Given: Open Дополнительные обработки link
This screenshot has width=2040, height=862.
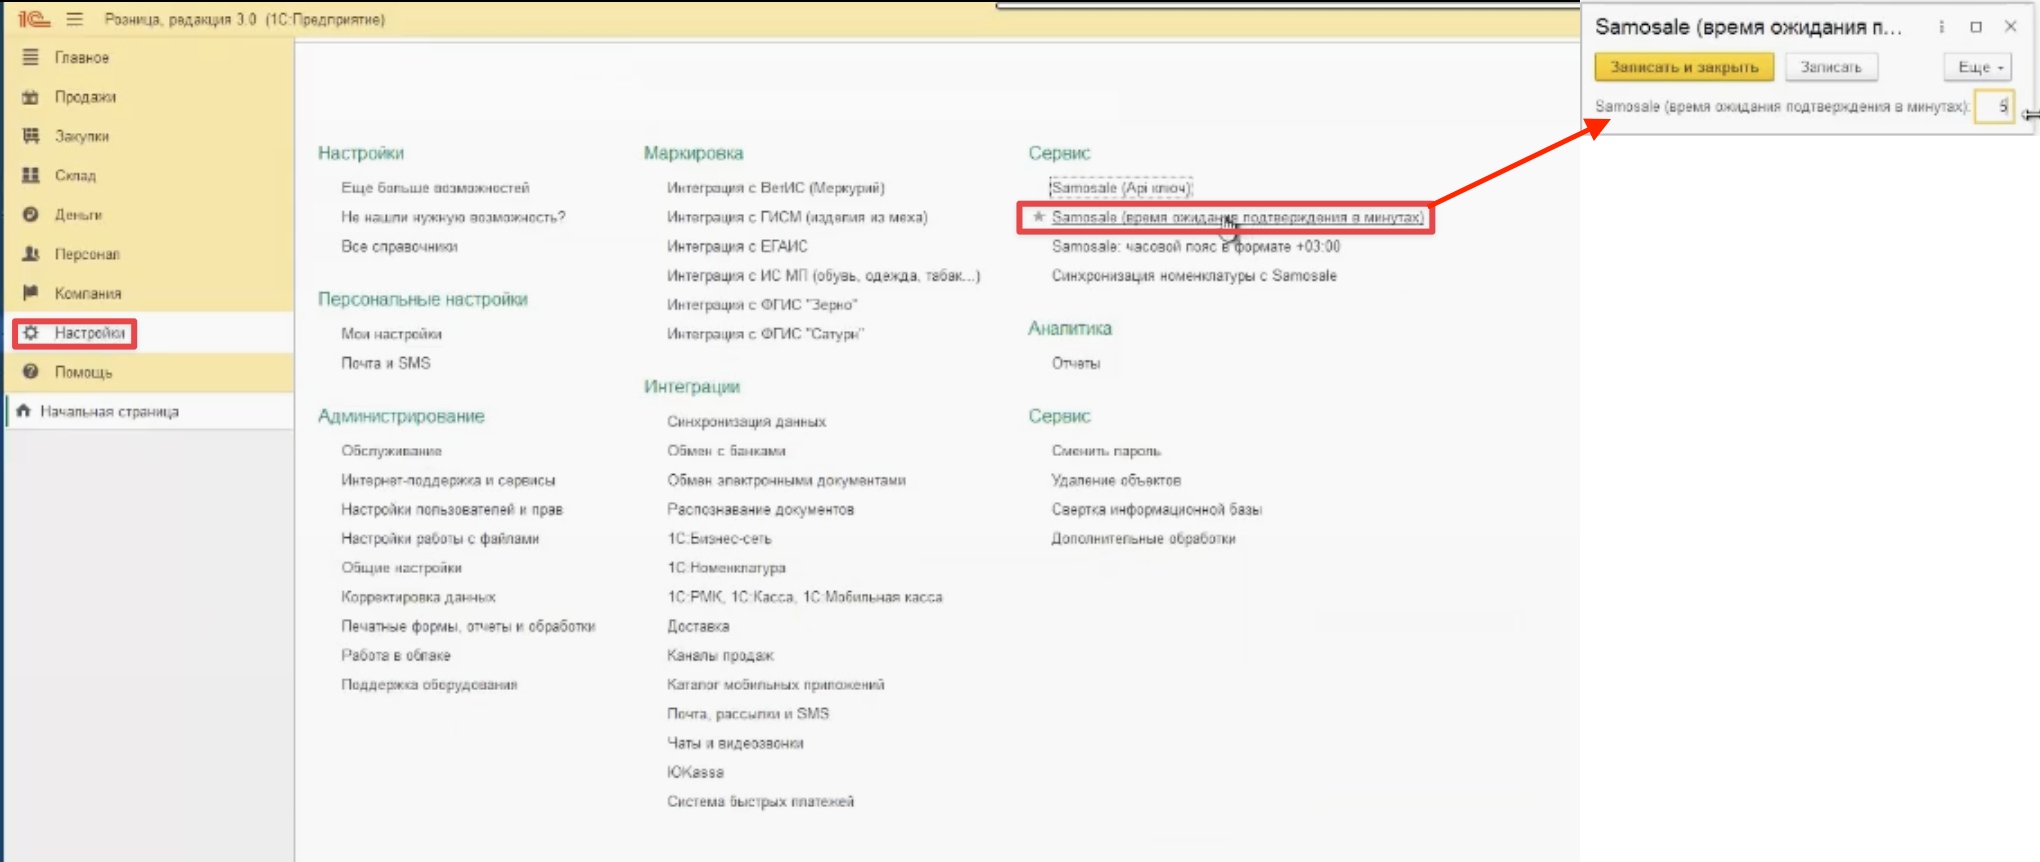Looking at the screenshot, I should click(x=1143, y=538).
